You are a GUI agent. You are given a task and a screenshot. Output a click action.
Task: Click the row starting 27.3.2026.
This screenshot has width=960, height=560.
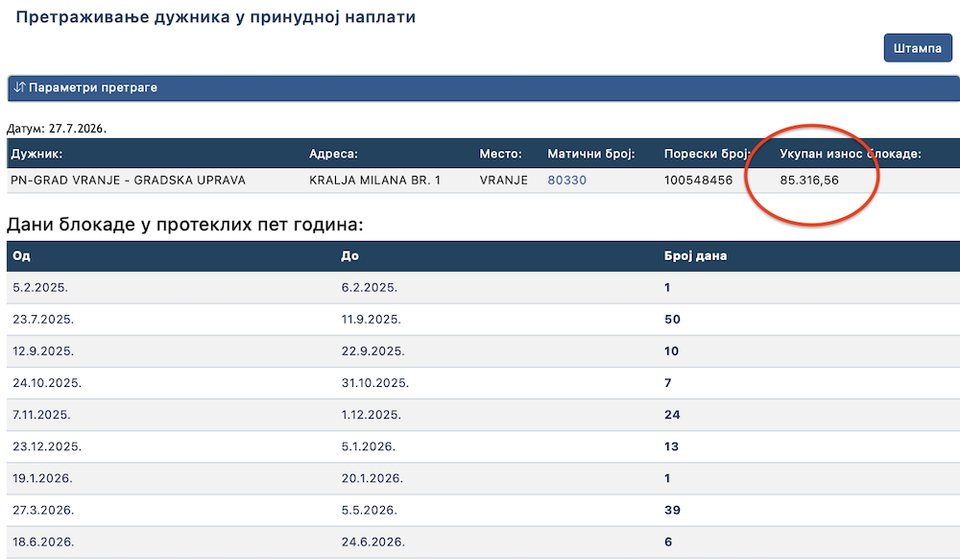[x=484, y=510]
